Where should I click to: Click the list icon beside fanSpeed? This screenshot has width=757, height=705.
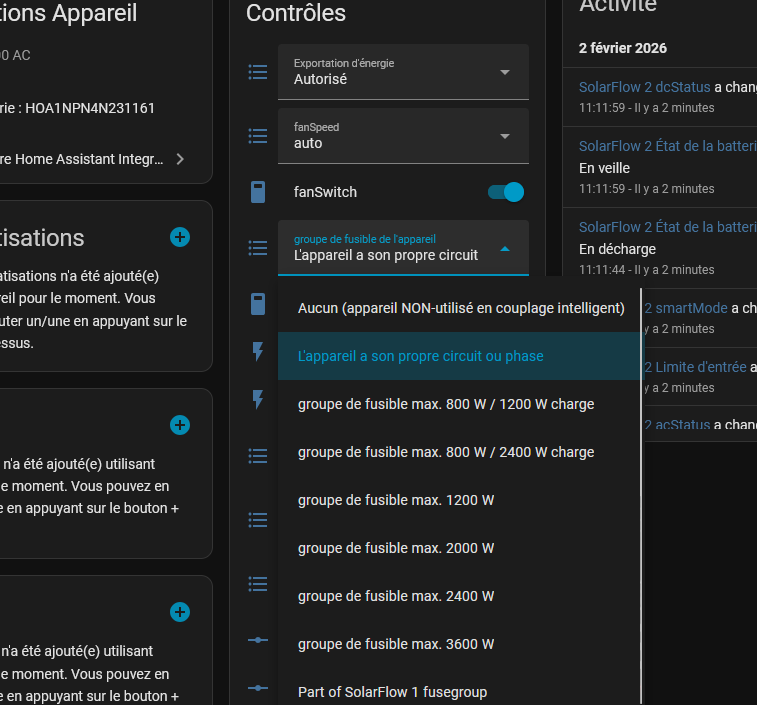click(x=258, y=136)
